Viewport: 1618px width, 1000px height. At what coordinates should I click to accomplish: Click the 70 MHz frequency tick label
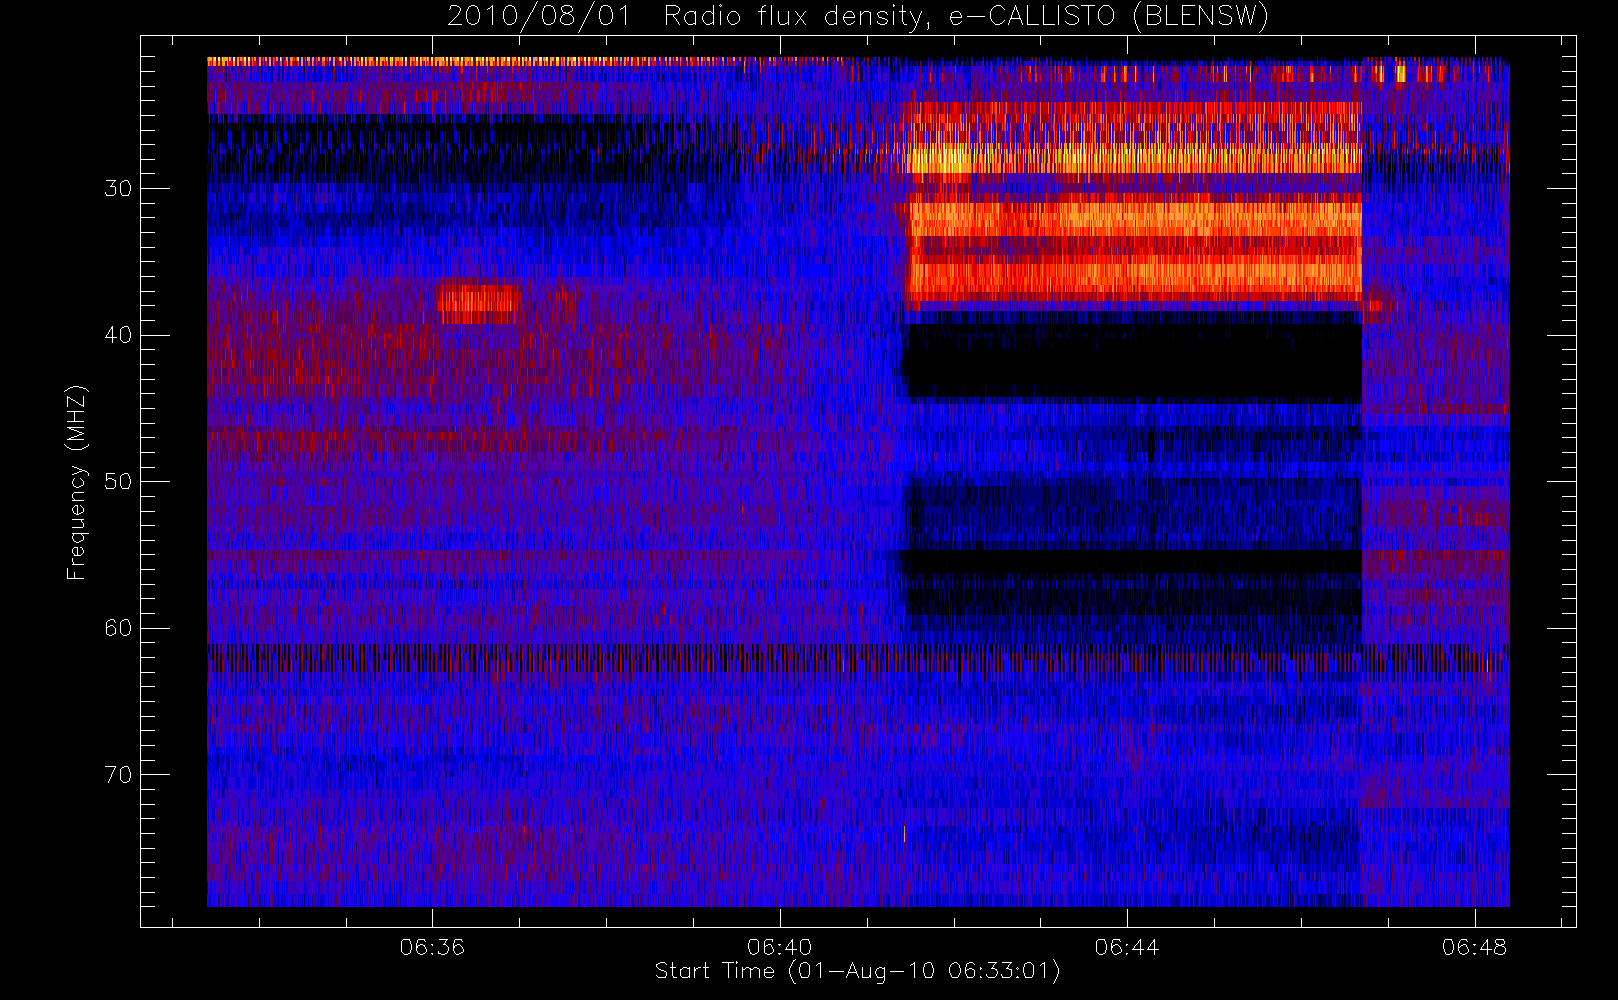tap(118, 775)
